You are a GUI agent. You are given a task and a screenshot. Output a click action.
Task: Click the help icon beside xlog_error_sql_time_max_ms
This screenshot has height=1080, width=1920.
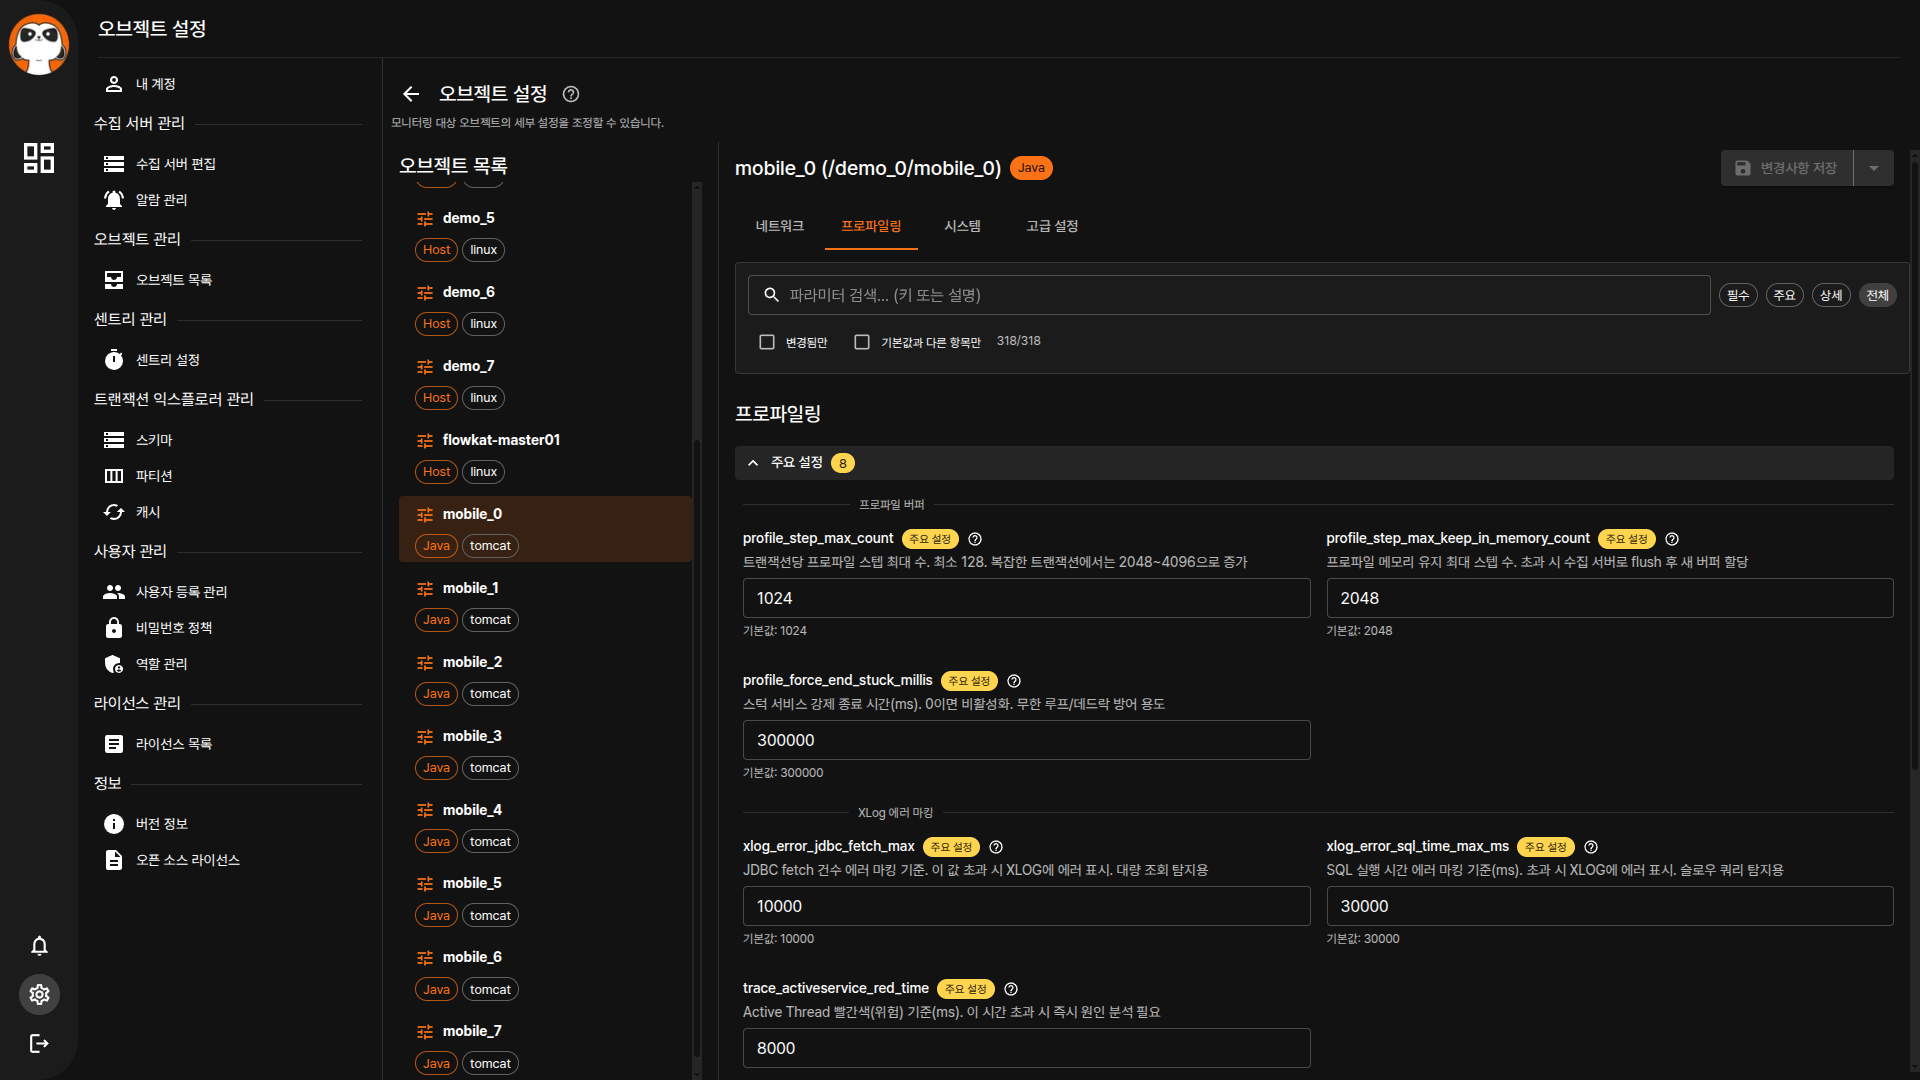click(x=1591, y=847)
